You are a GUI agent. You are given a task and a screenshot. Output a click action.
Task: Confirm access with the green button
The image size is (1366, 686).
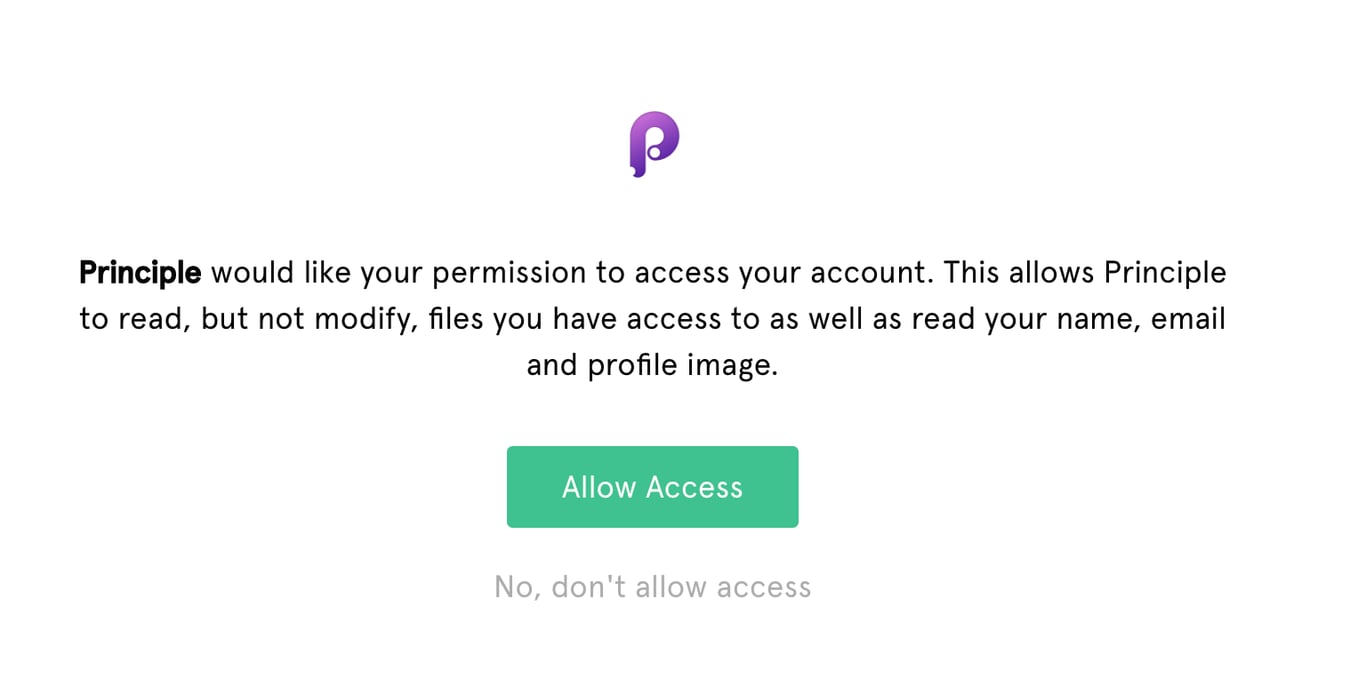pyautogui.click(x=652, y=487)
